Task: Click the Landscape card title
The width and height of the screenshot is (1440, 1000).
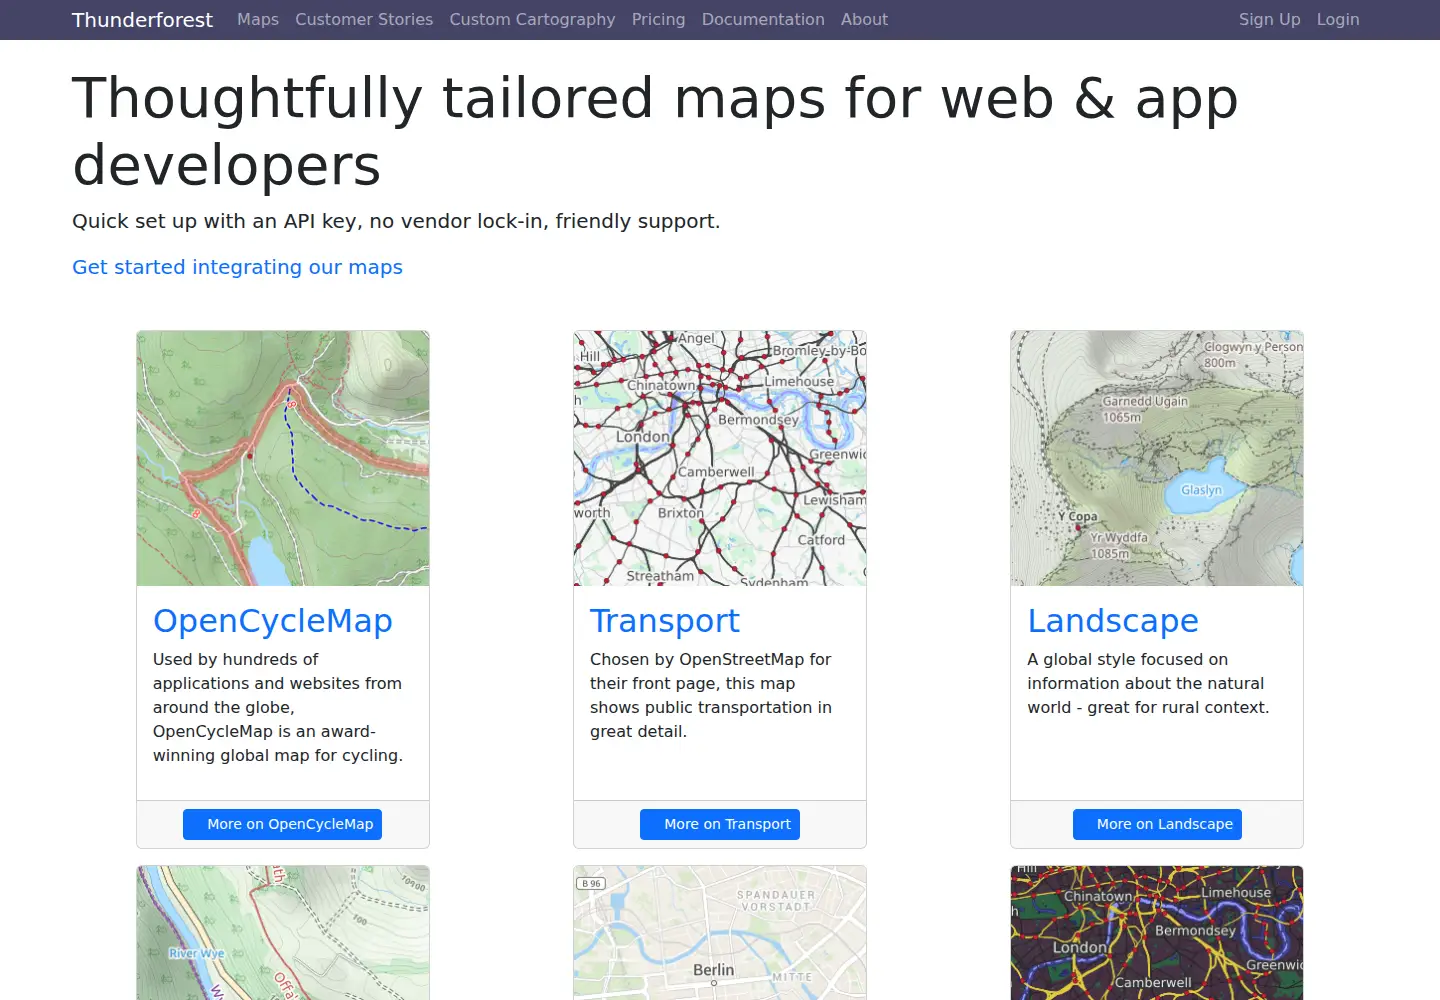Action: [1113, 621]
